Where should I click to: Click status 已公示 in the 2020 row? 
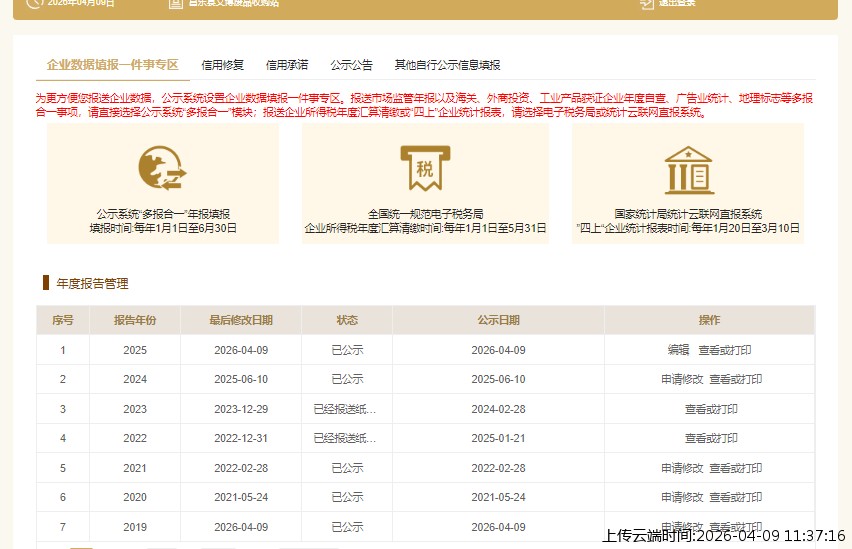point(347,497)
